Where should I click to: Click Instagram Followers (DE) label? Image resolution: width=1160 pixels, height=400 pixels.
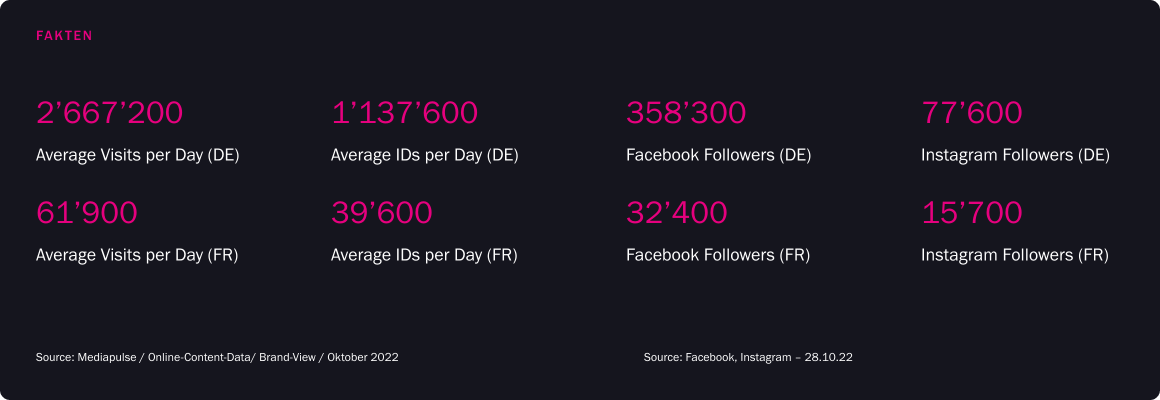pos(1015,156)
